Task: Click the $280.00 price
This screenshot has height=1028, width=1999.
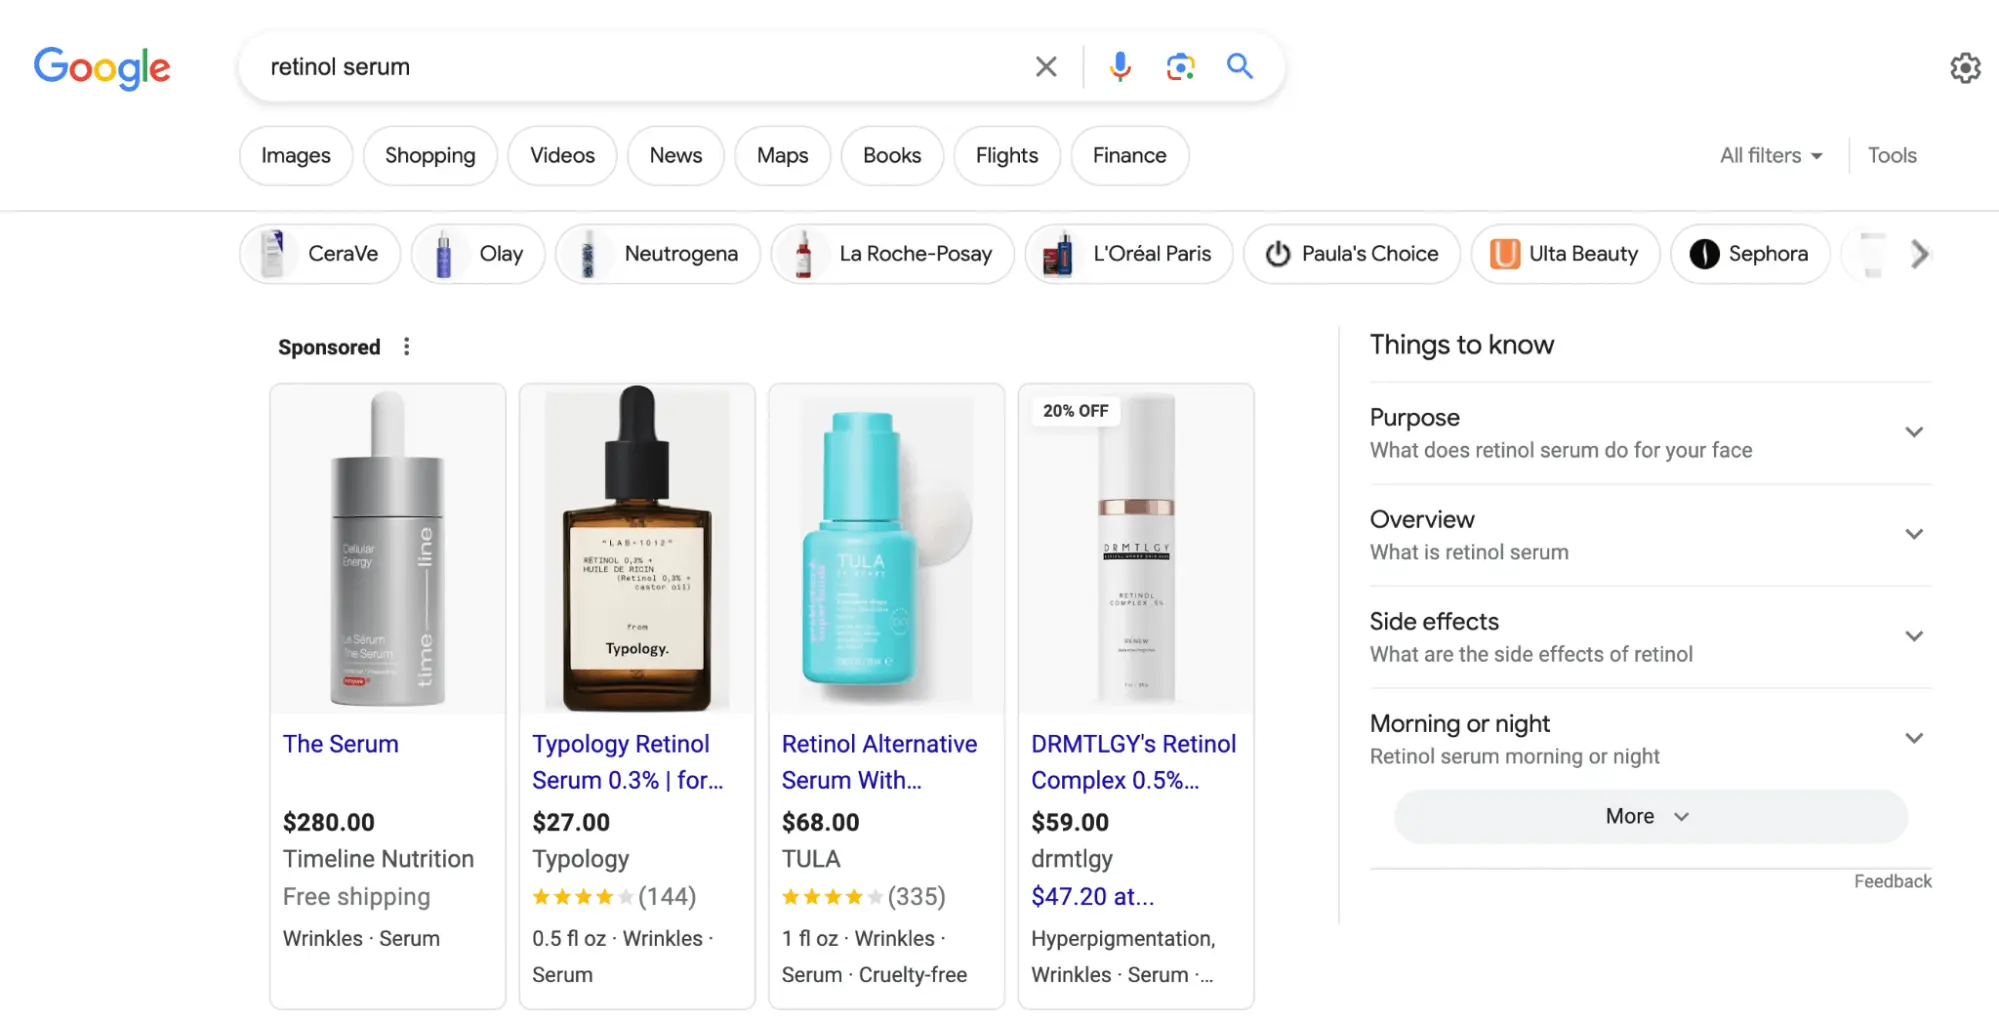Action: coord(329,823)
